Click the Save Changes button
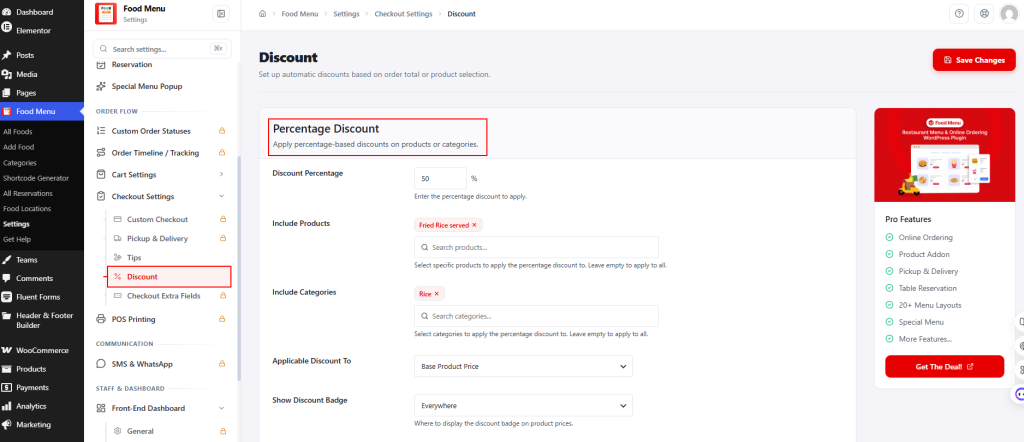1024x442 pixels. pyautogui.click(x=974, y=60)
